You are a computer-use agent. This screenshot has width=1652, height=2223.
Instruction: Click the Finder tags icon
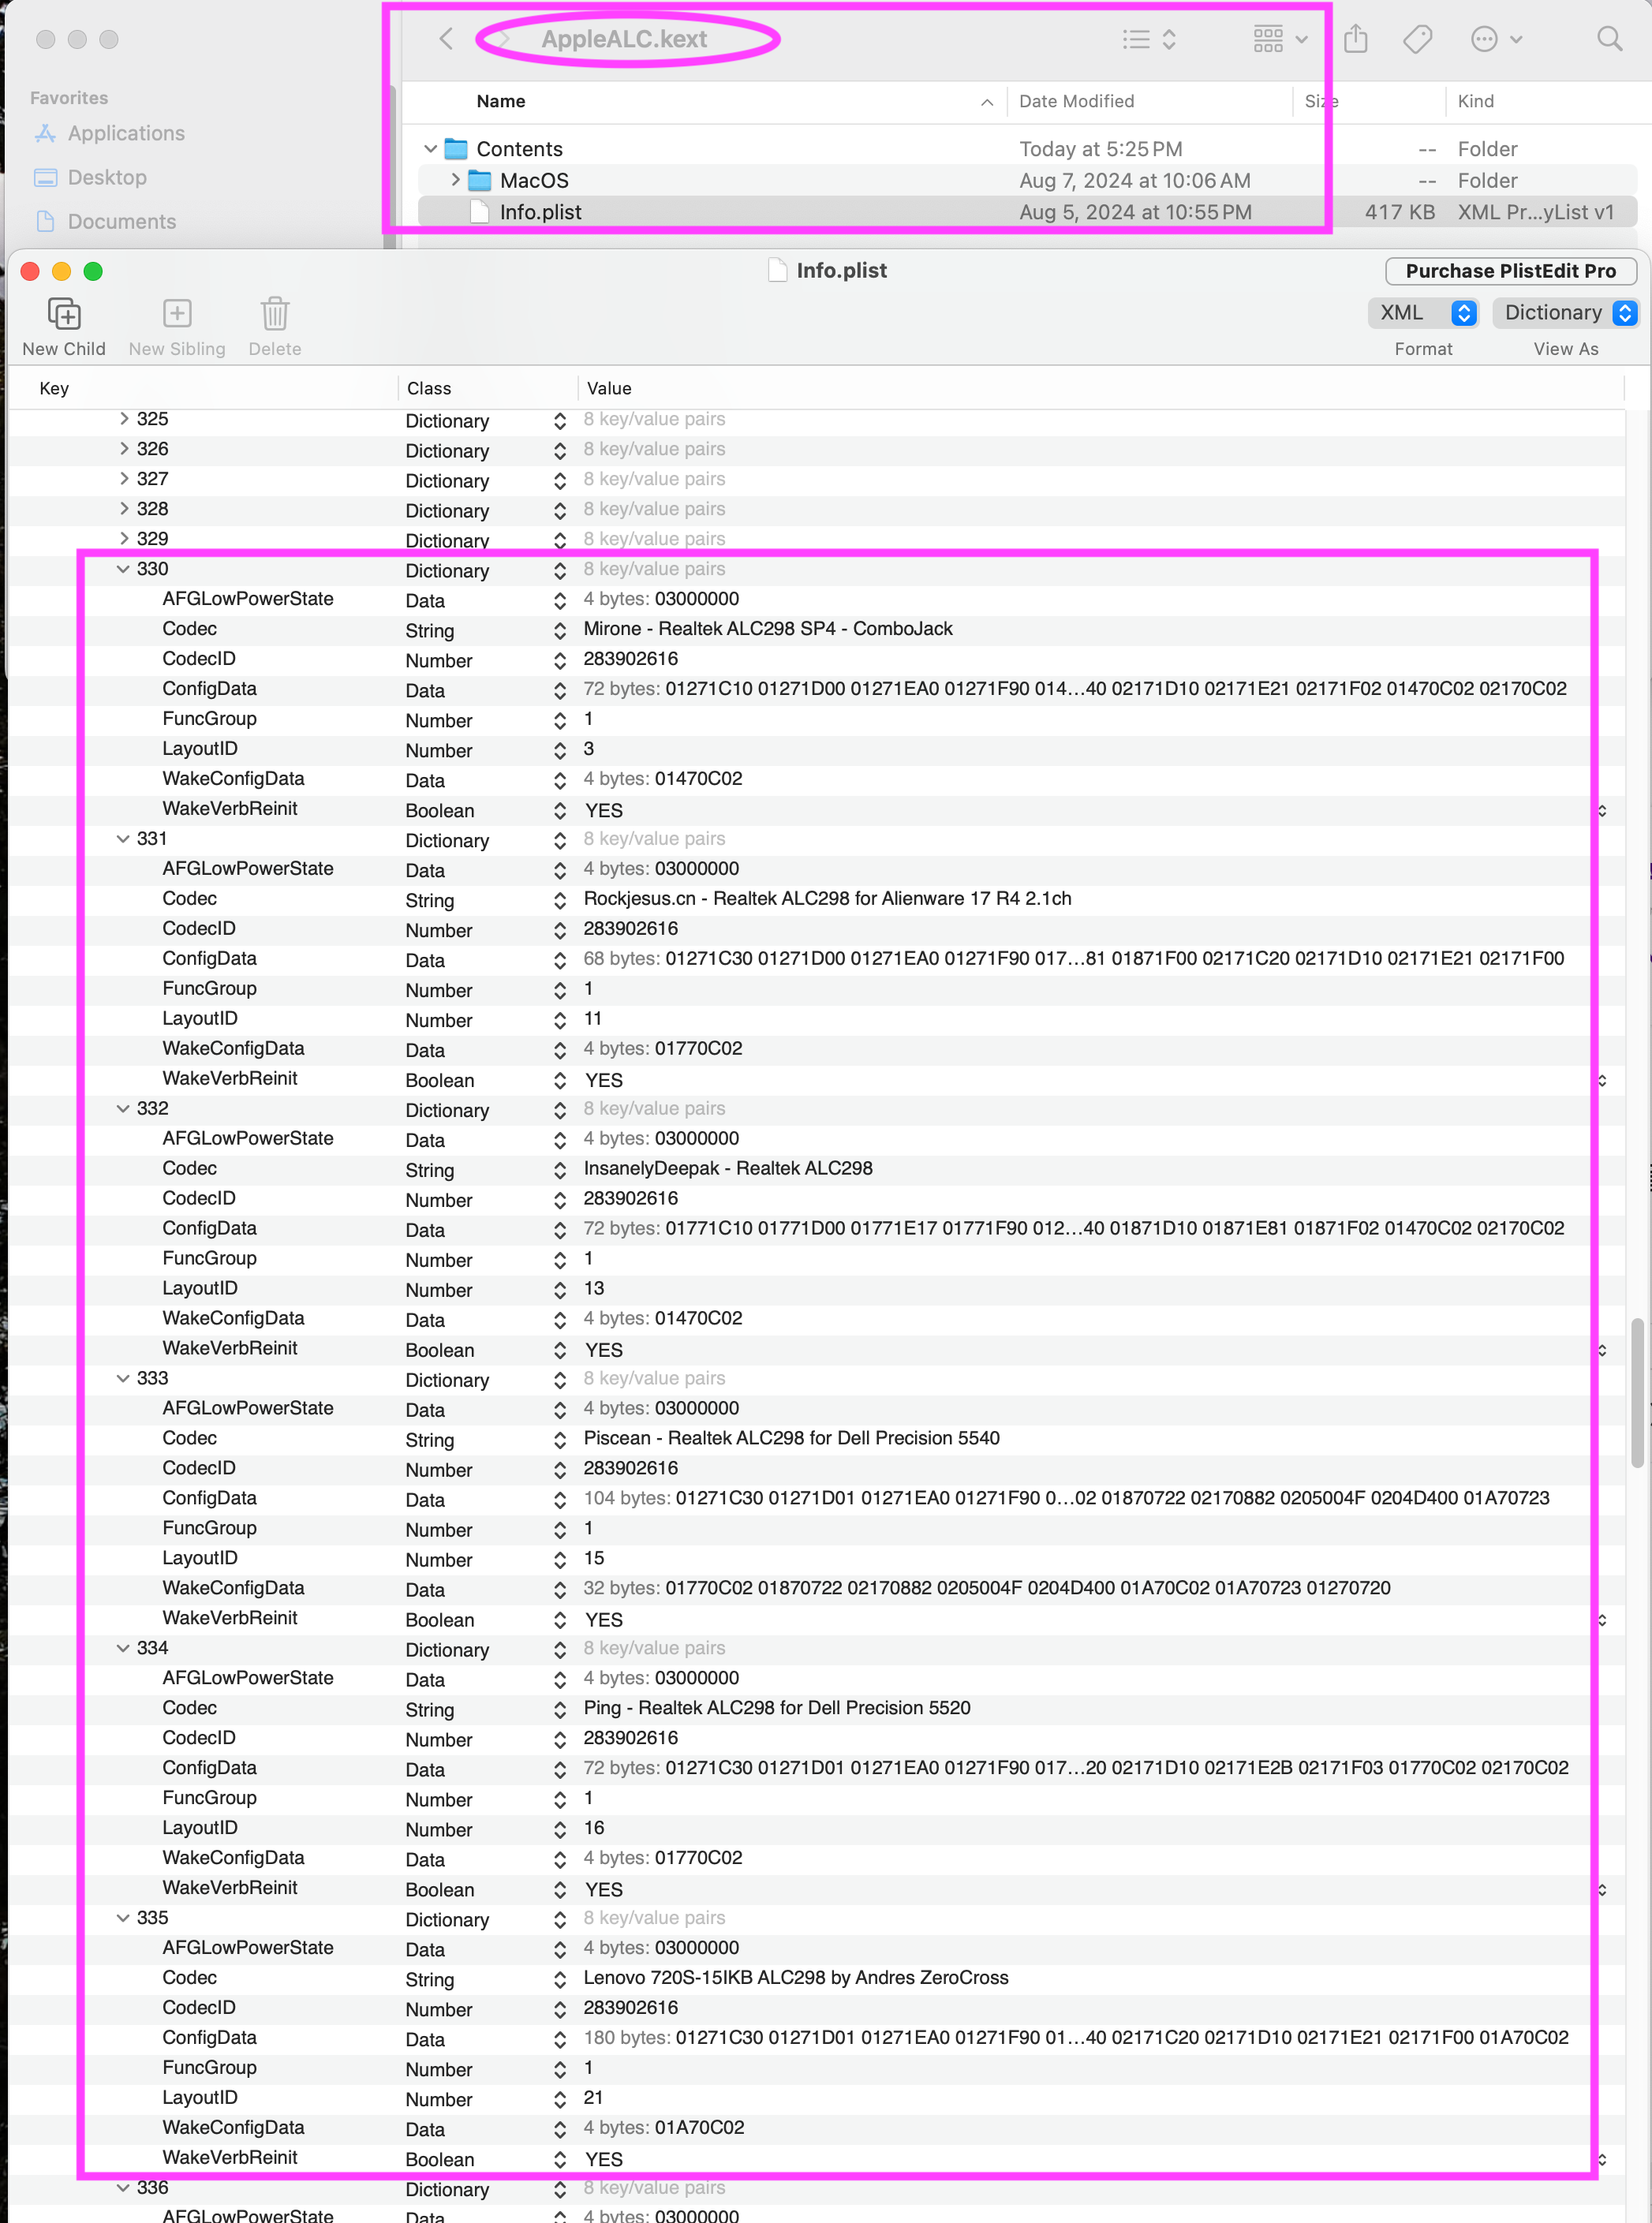coord(1418,39)
